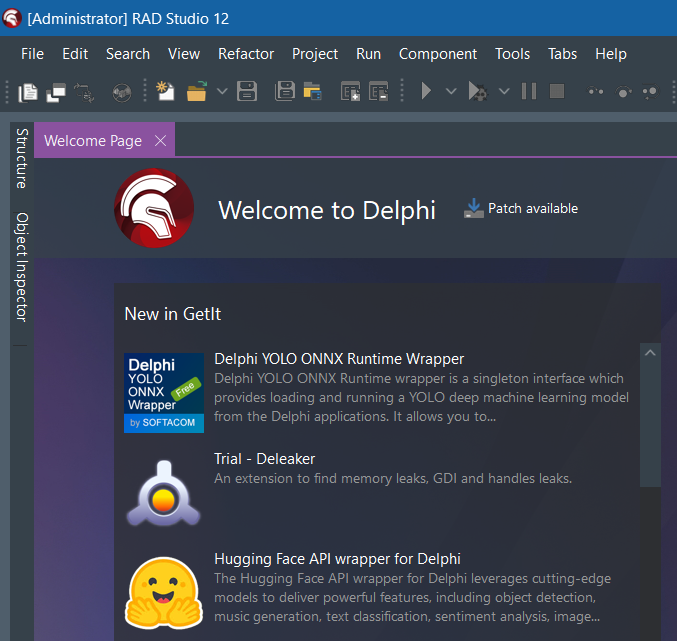Screen dimensions: 677x641
Task: Open the View menu
Action: (184, 54)
